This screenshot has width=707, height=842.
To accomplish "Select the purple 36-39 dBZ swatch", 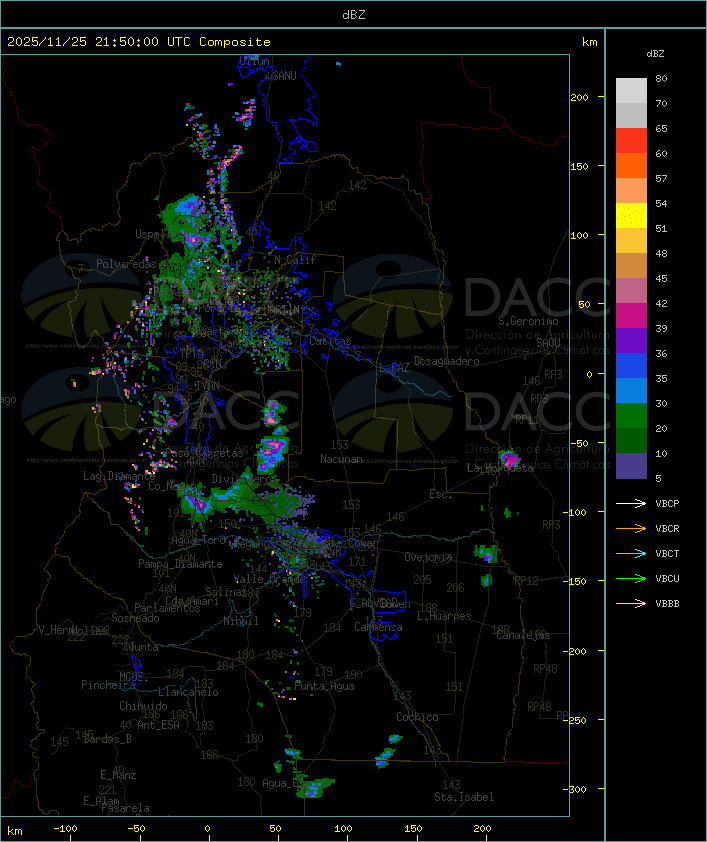I will coord(631,340).
